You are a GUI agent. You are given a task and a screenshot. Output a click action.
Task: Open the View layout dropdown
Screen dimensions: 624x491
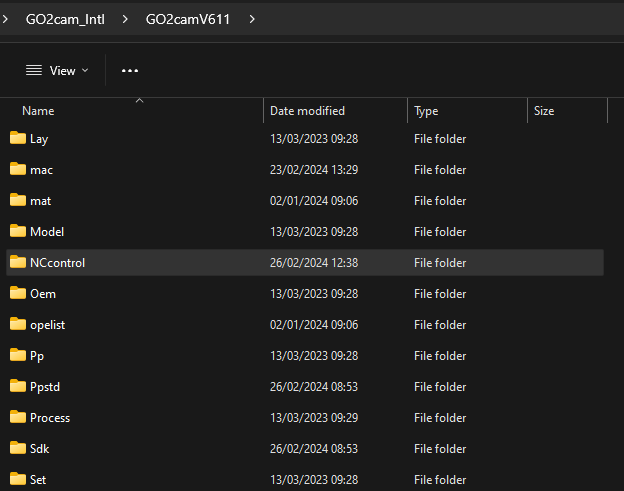point(57,71)
